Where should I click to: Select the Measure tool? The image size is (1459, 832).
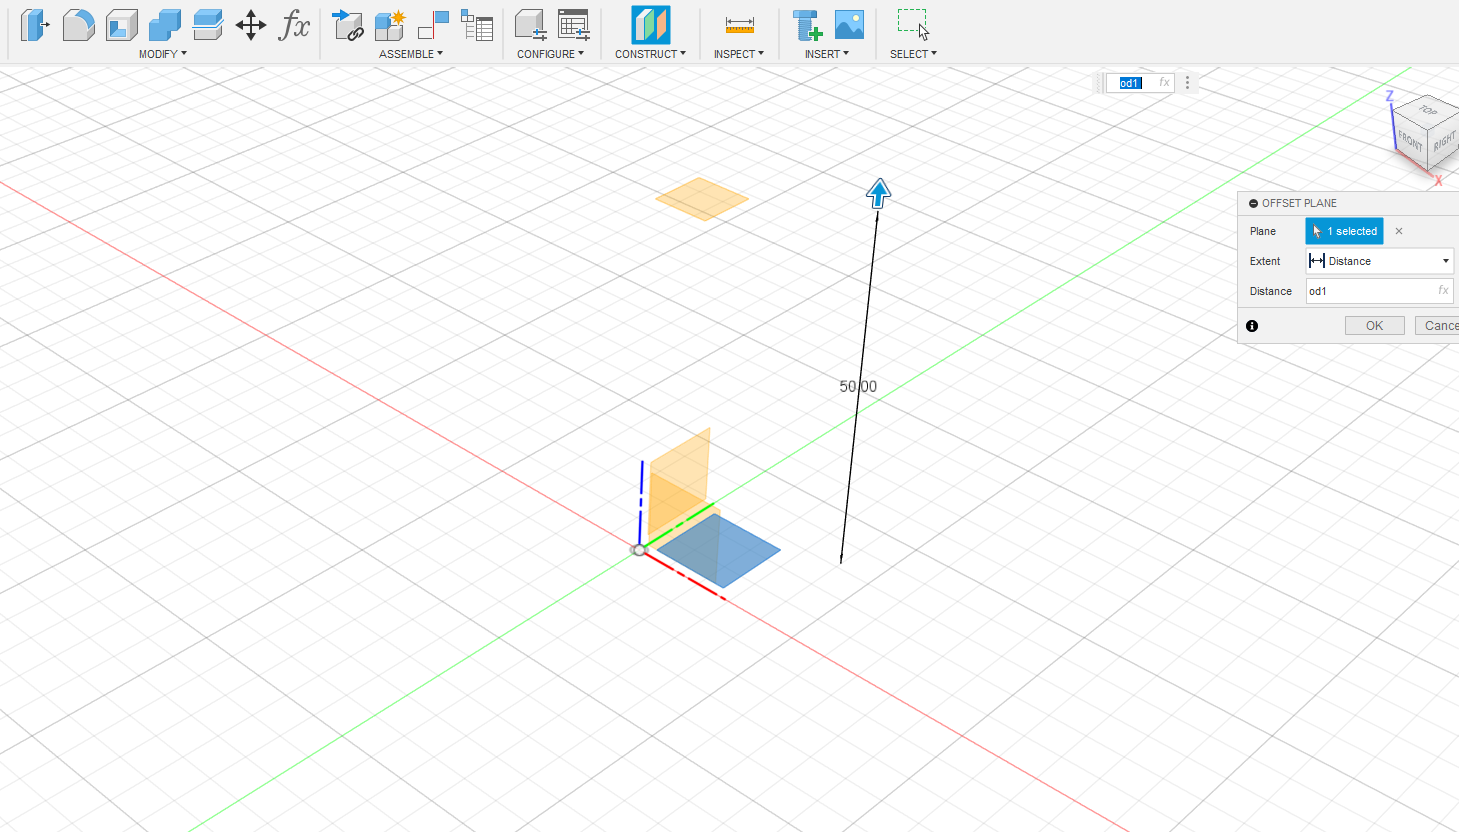[739, 25]
